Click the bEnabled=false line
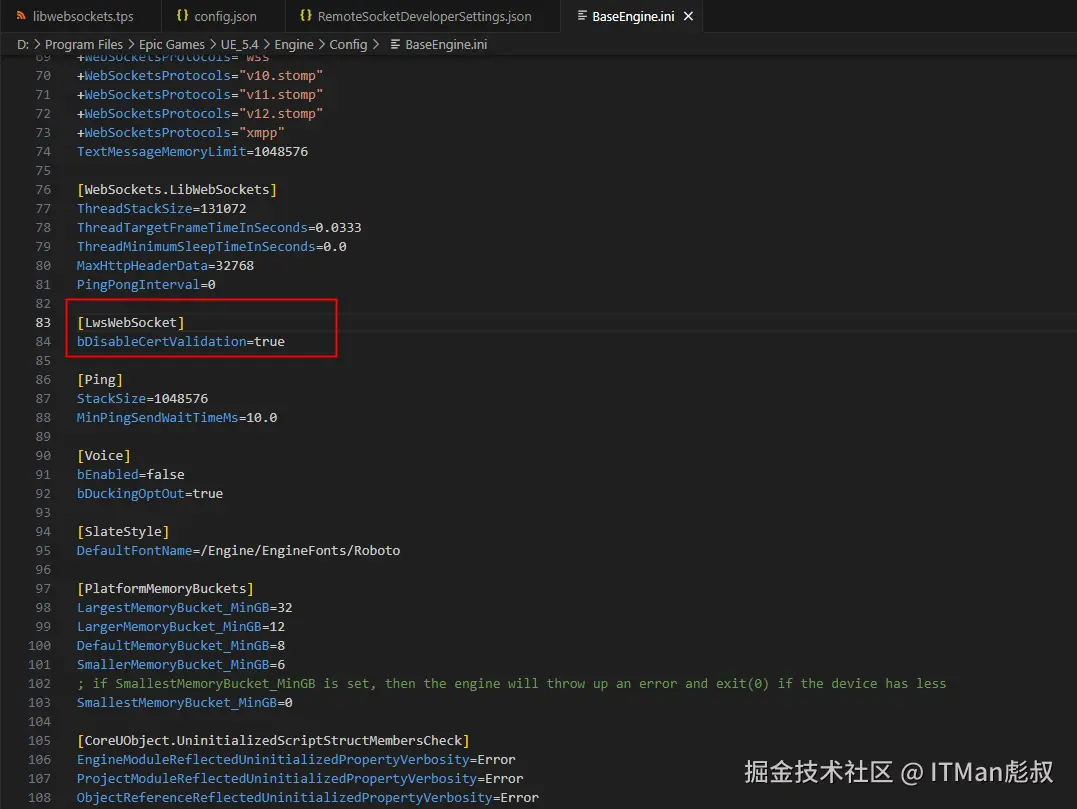The width and height of the screenshot is (1077, 809). pos(131,475)
